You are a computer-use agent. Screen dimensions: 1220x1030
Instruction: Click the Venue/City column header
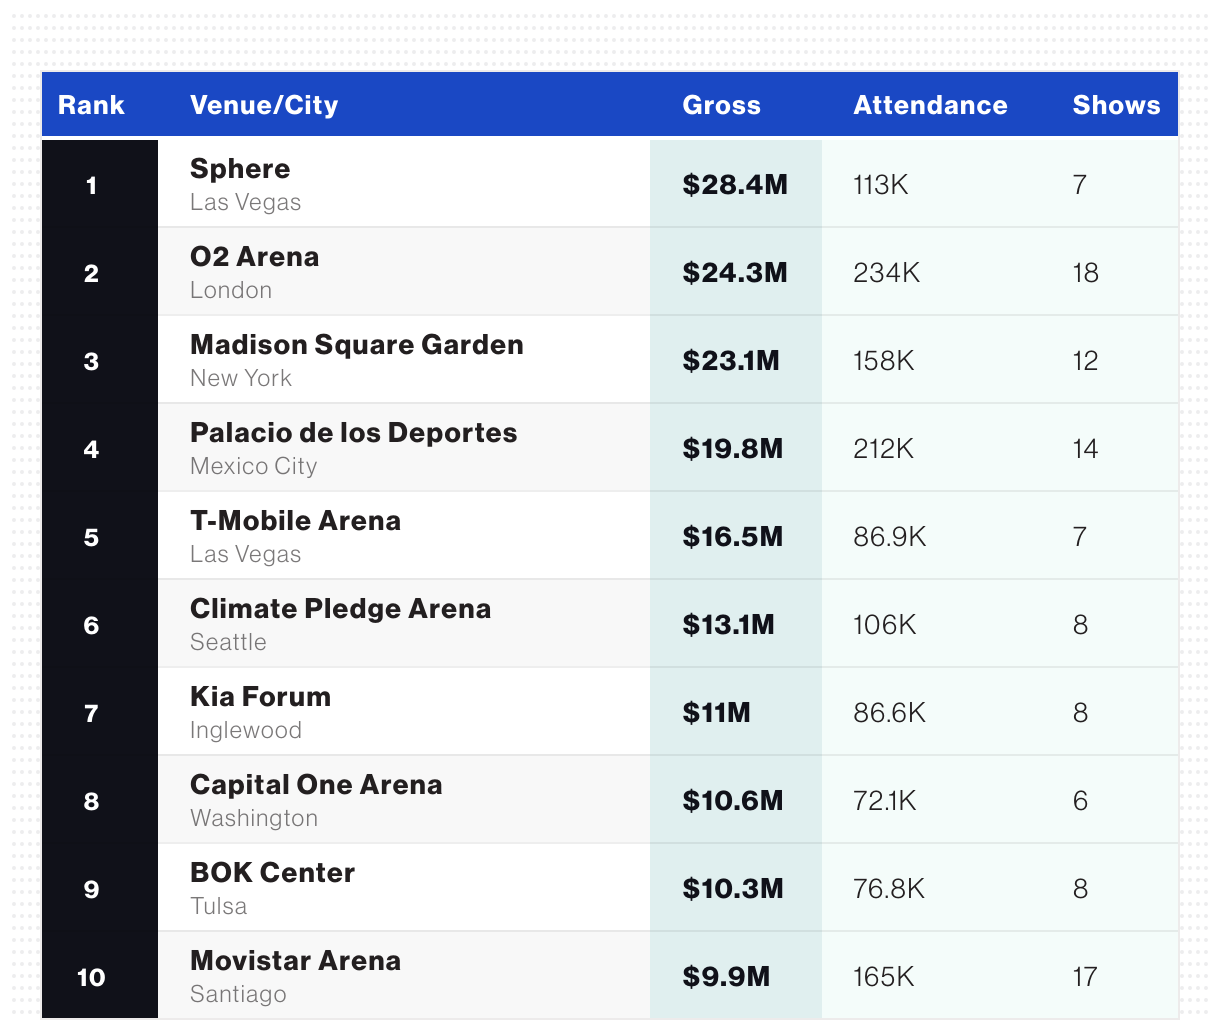pos(264,105)
